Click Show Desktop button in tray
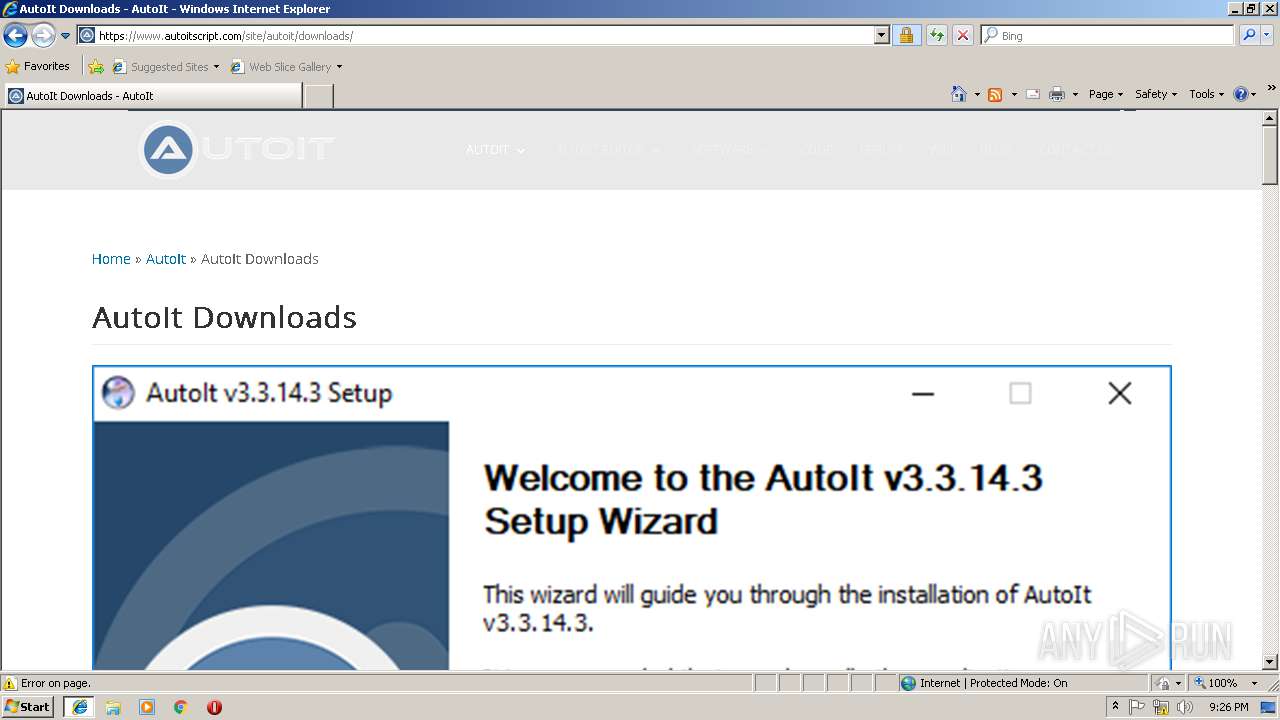Viewport: 1280px width, 720px height. point(1269,707)
